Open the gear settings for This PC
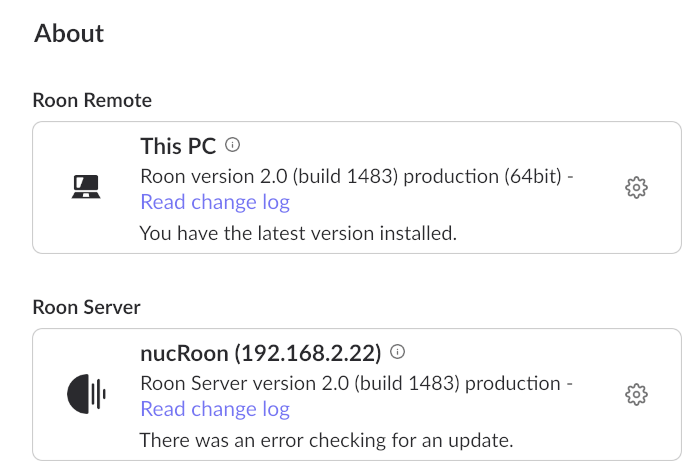Viewport: 692px width, 473px height. point(636,188)
